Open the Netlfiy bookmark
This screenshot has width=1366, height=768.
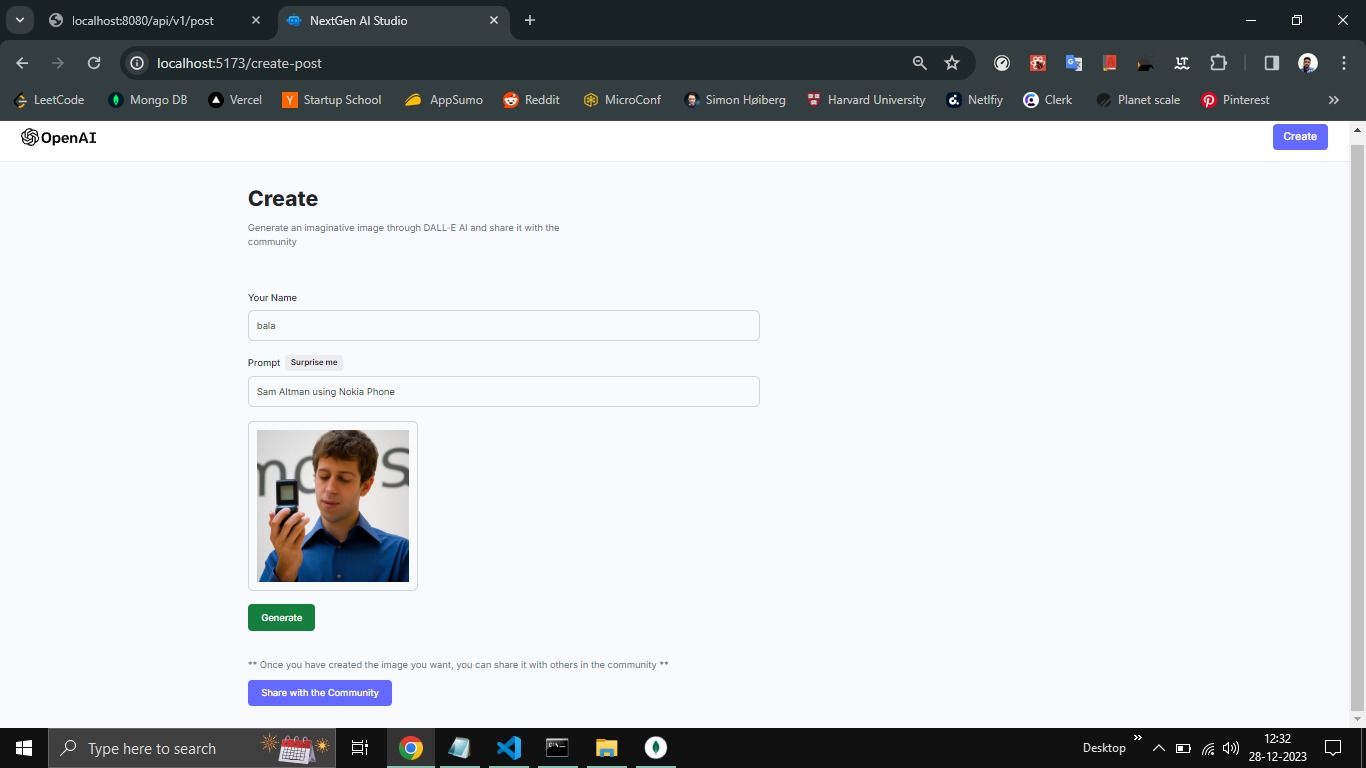pos(975,100)
